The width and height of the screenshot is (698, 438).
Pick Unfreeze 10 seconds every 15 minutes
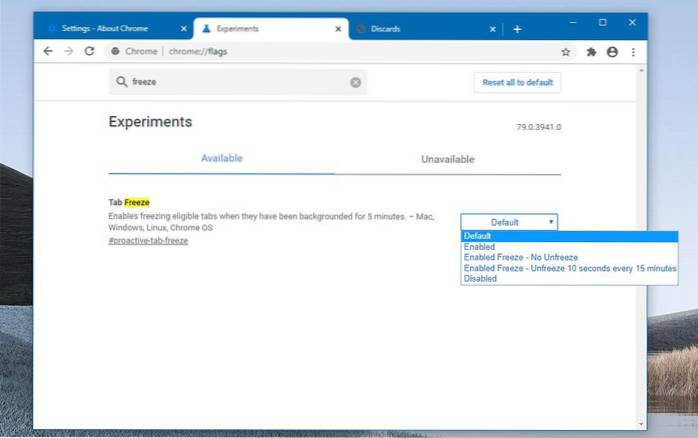[568, 268]
